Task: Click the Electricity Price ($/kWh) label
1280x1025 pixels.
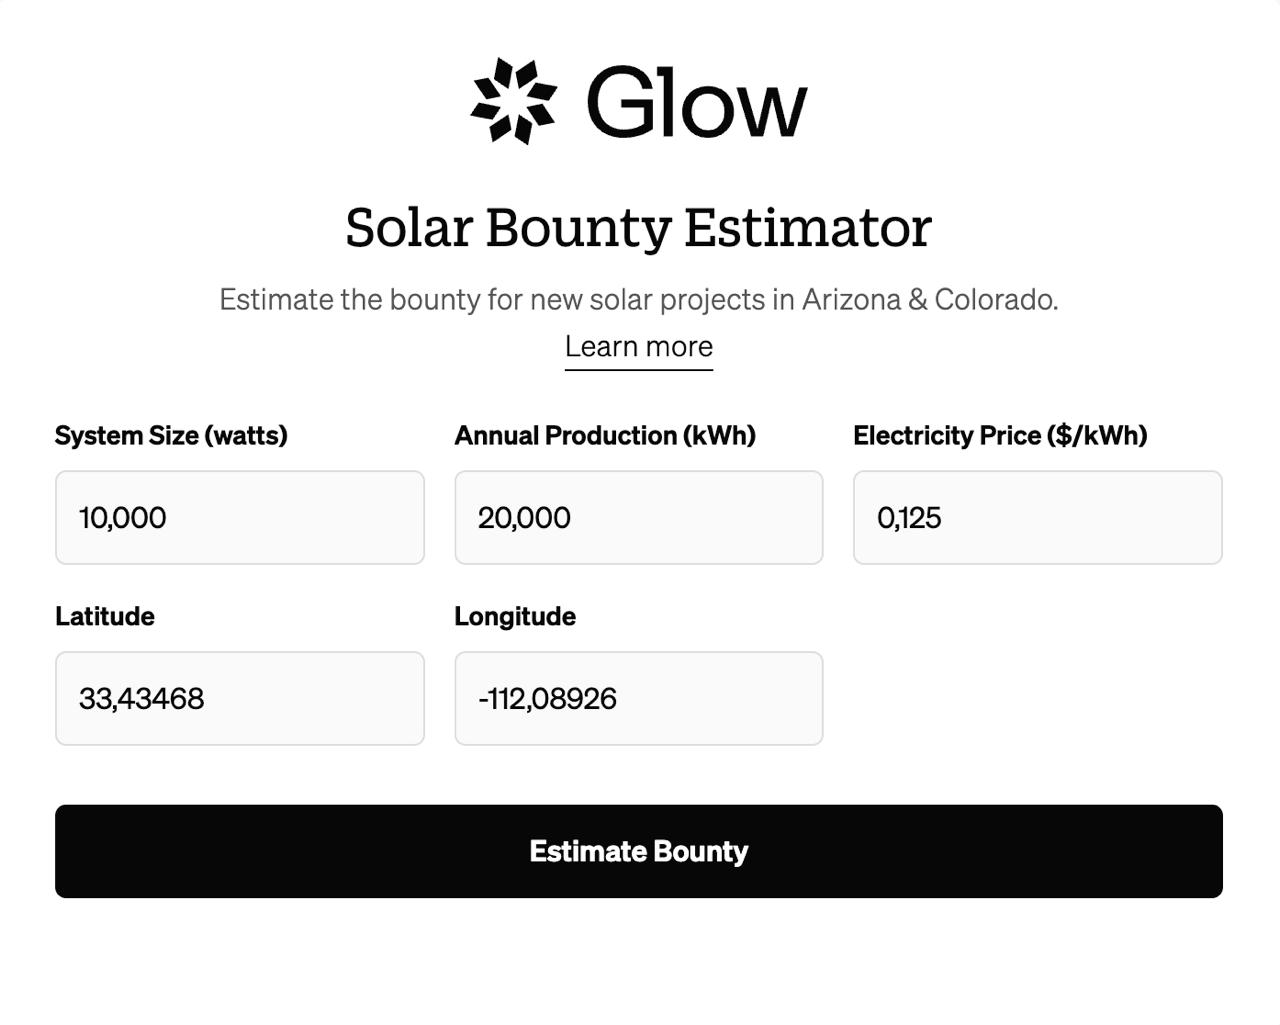Action: pos(1000,435)
